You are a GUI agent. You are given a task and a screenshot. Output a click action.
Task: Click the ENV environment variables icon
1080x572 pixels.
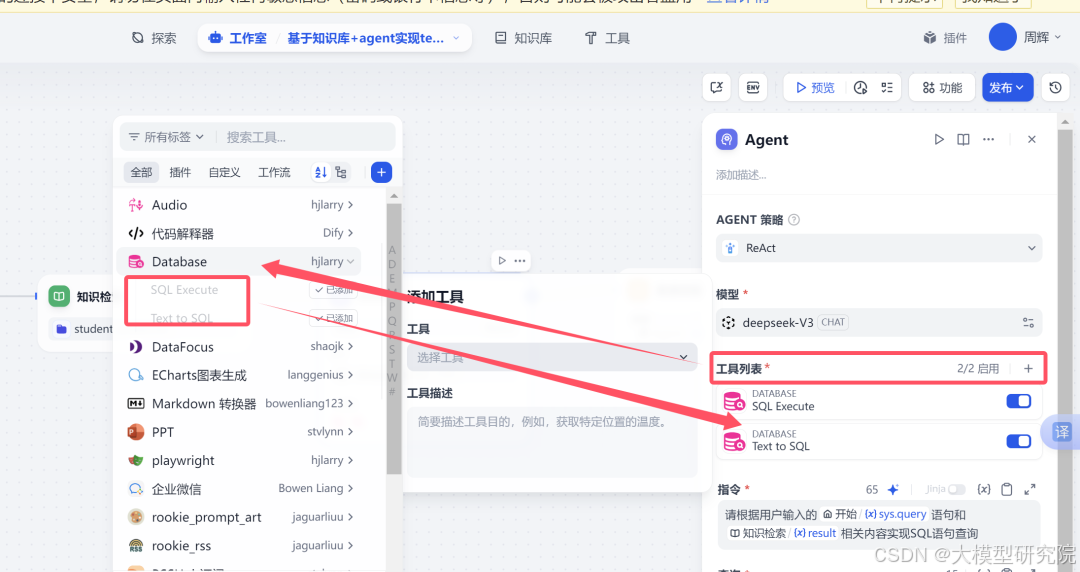coord(753,88)
